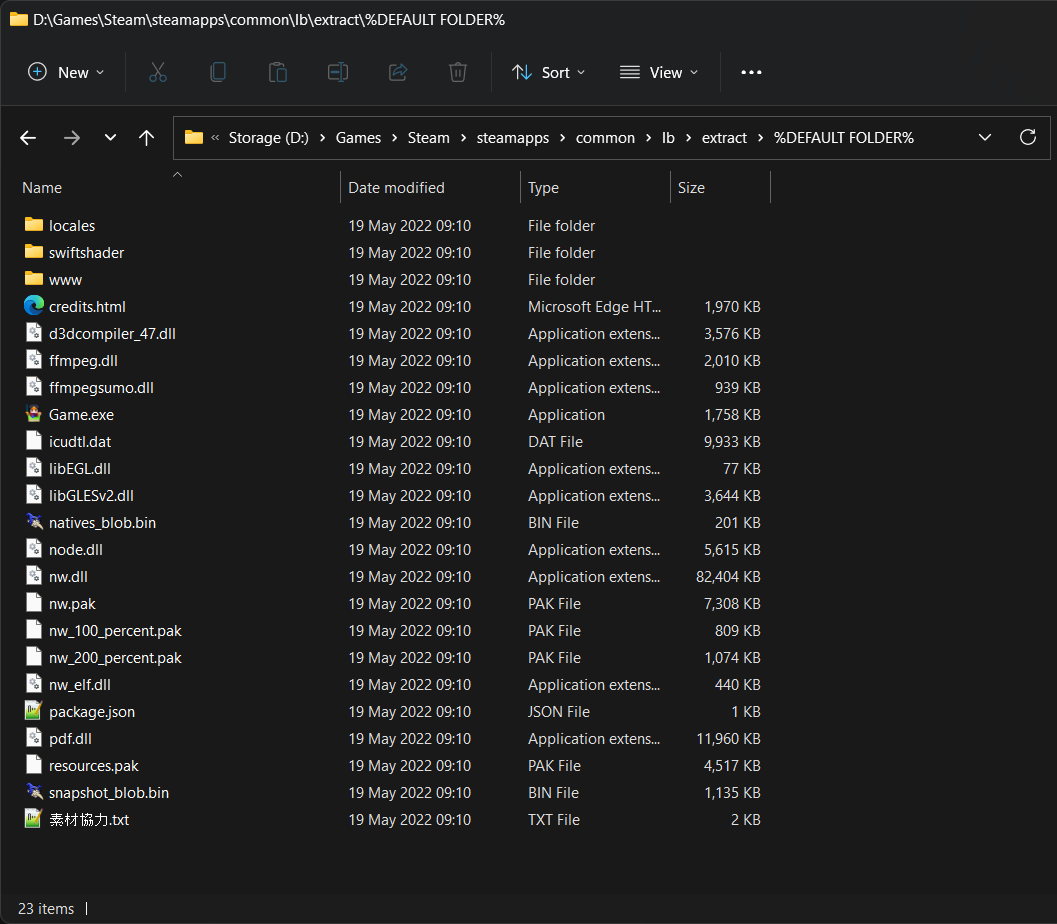Open the New item dropdown
The height and width of the screenshot is (924, 1057).
click(66, 72)
